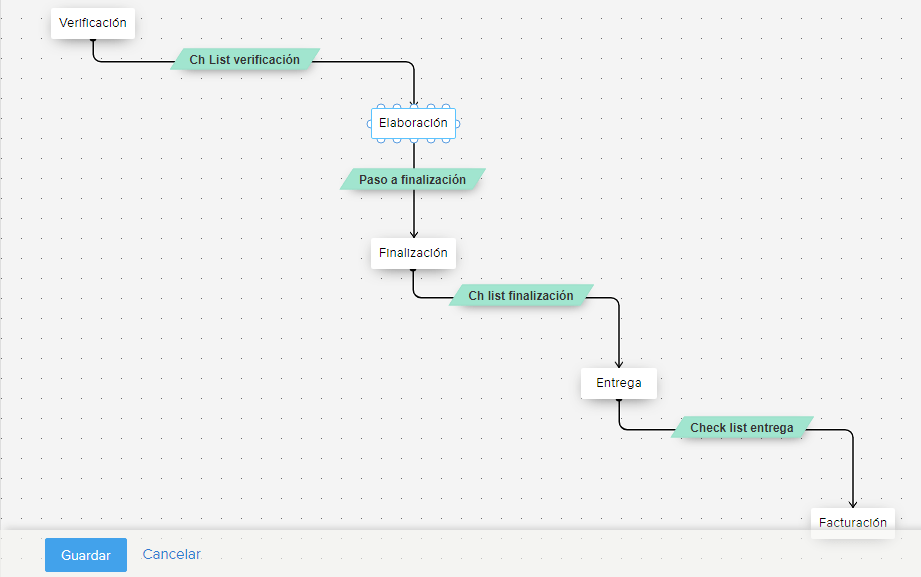
Task: Click Elaboración's top-right corner connection handle
Action: [x=448, y=108]
